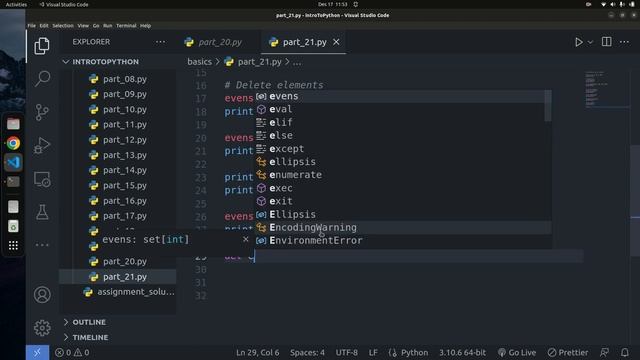
Task: Split the editor to the right
Action: [x=607, y=42]
